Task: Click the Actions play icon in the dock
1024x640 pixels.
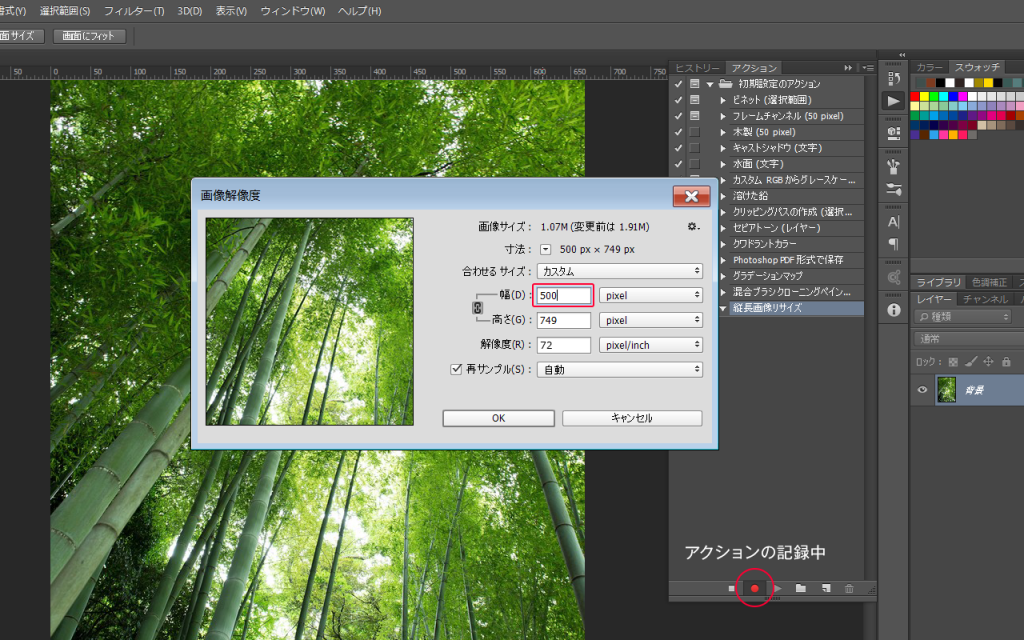Action: click(x=893, y=101)
